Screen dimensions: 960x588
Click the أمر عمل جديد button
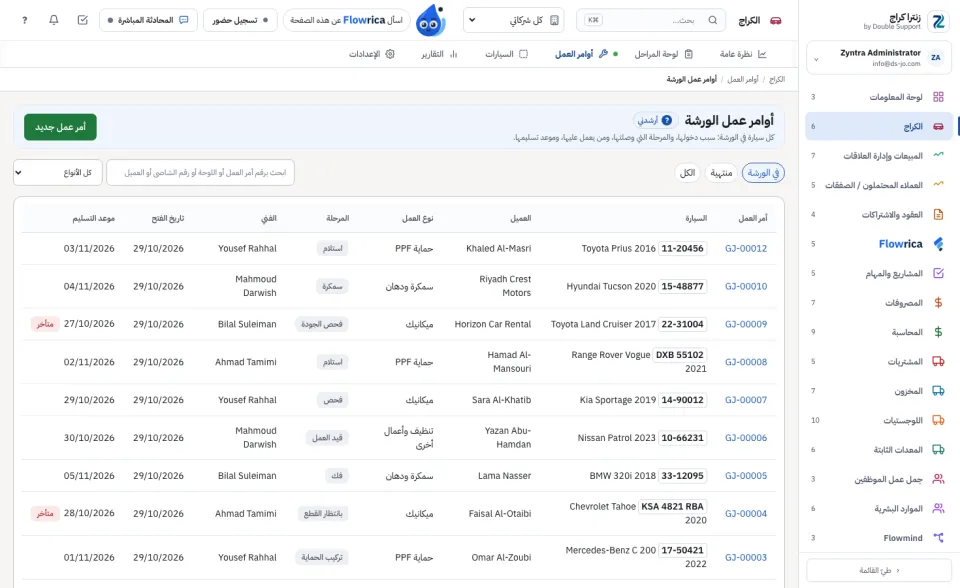click(x=61, y=127)
